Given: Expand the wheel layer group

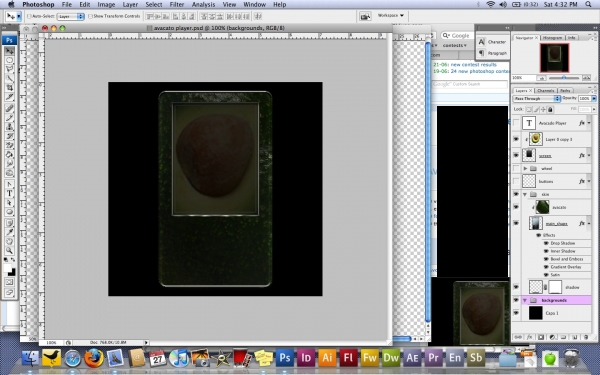Looking at the screenshot, I should (525, 168).
